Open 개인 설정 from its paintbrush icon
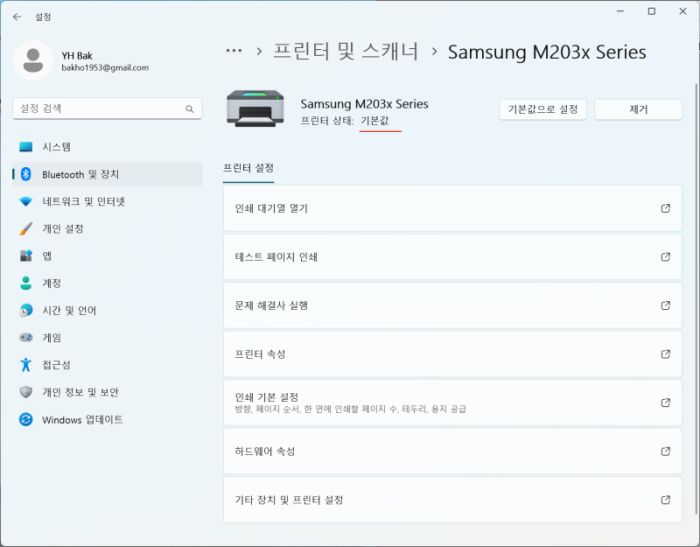700x547 pixels. tap(26, 229)
